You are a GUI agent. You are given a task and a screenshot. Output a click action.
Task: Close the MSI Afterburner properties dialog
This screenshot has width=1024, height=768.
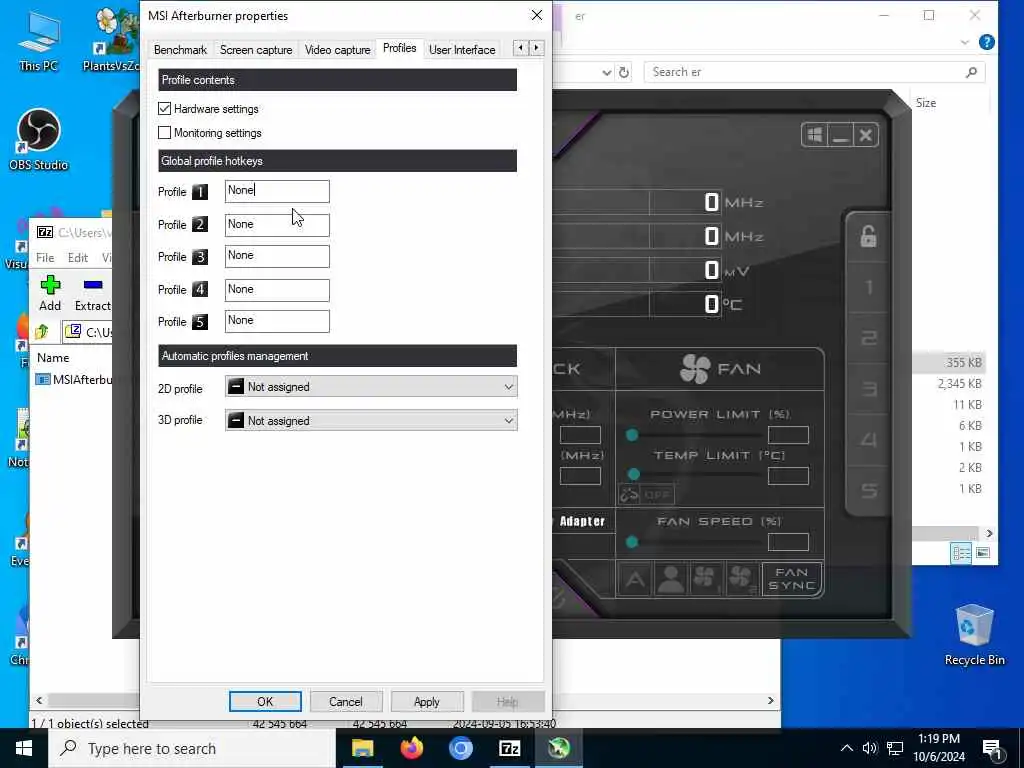click(537, 15)
